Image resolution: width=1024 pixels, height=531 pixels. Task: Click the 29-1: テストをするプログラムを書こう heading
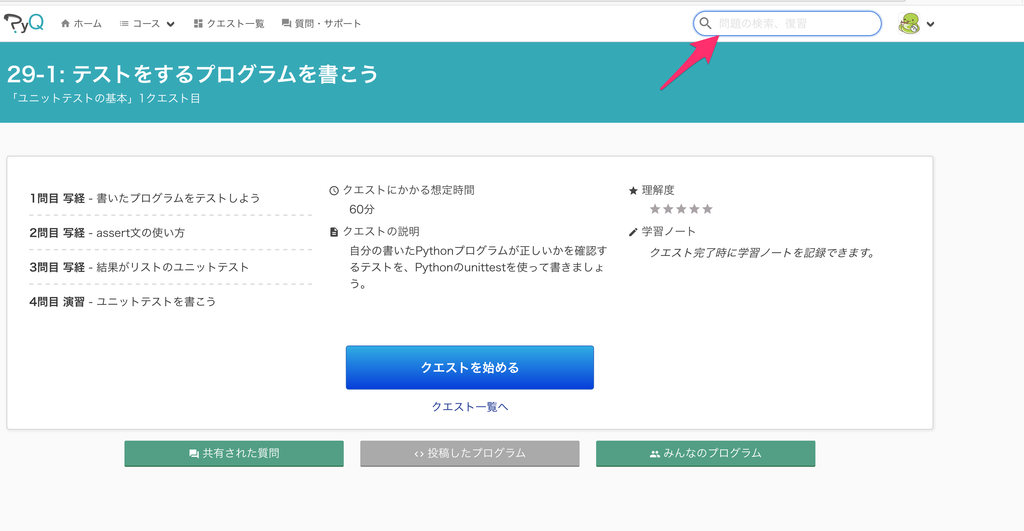click(x=193, y=74)
